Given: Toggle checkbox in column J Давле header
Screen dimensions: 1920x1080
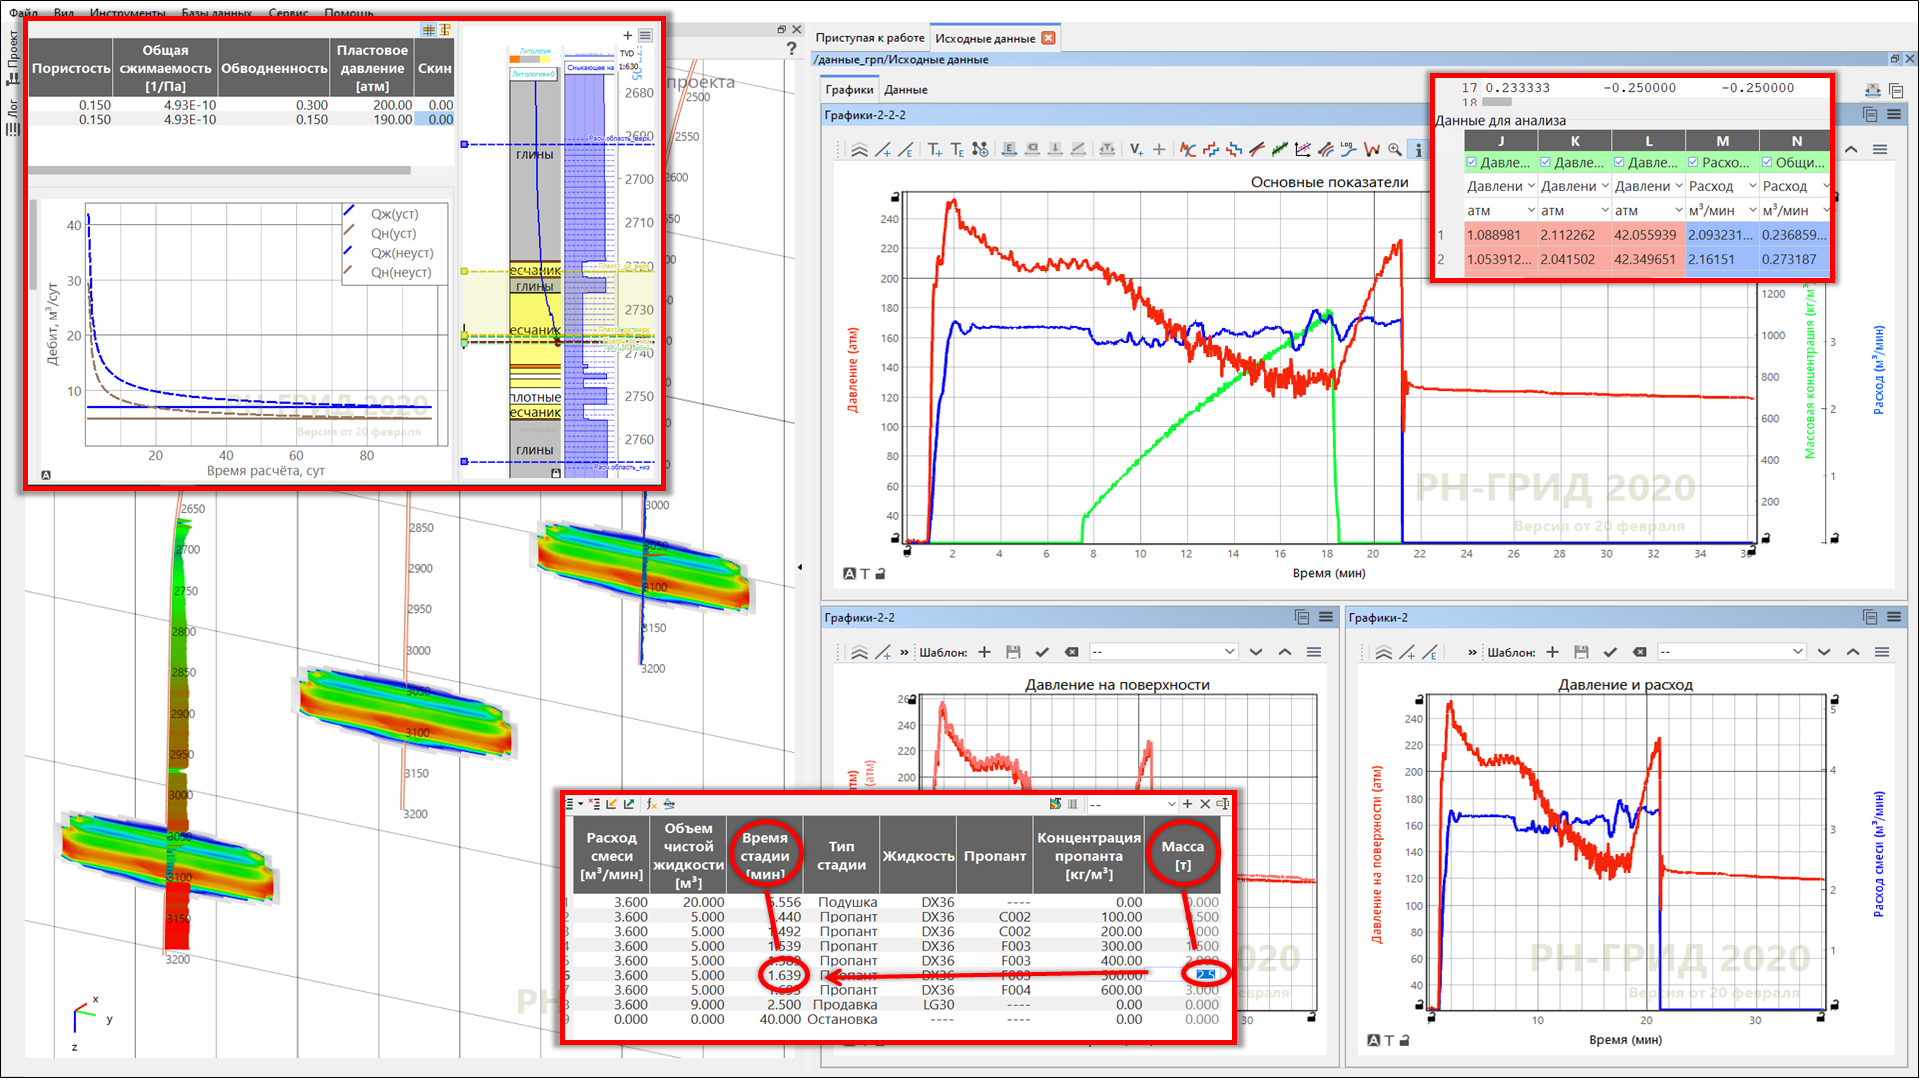Looking at the screenshot, I should click(x=1472, y=162).
